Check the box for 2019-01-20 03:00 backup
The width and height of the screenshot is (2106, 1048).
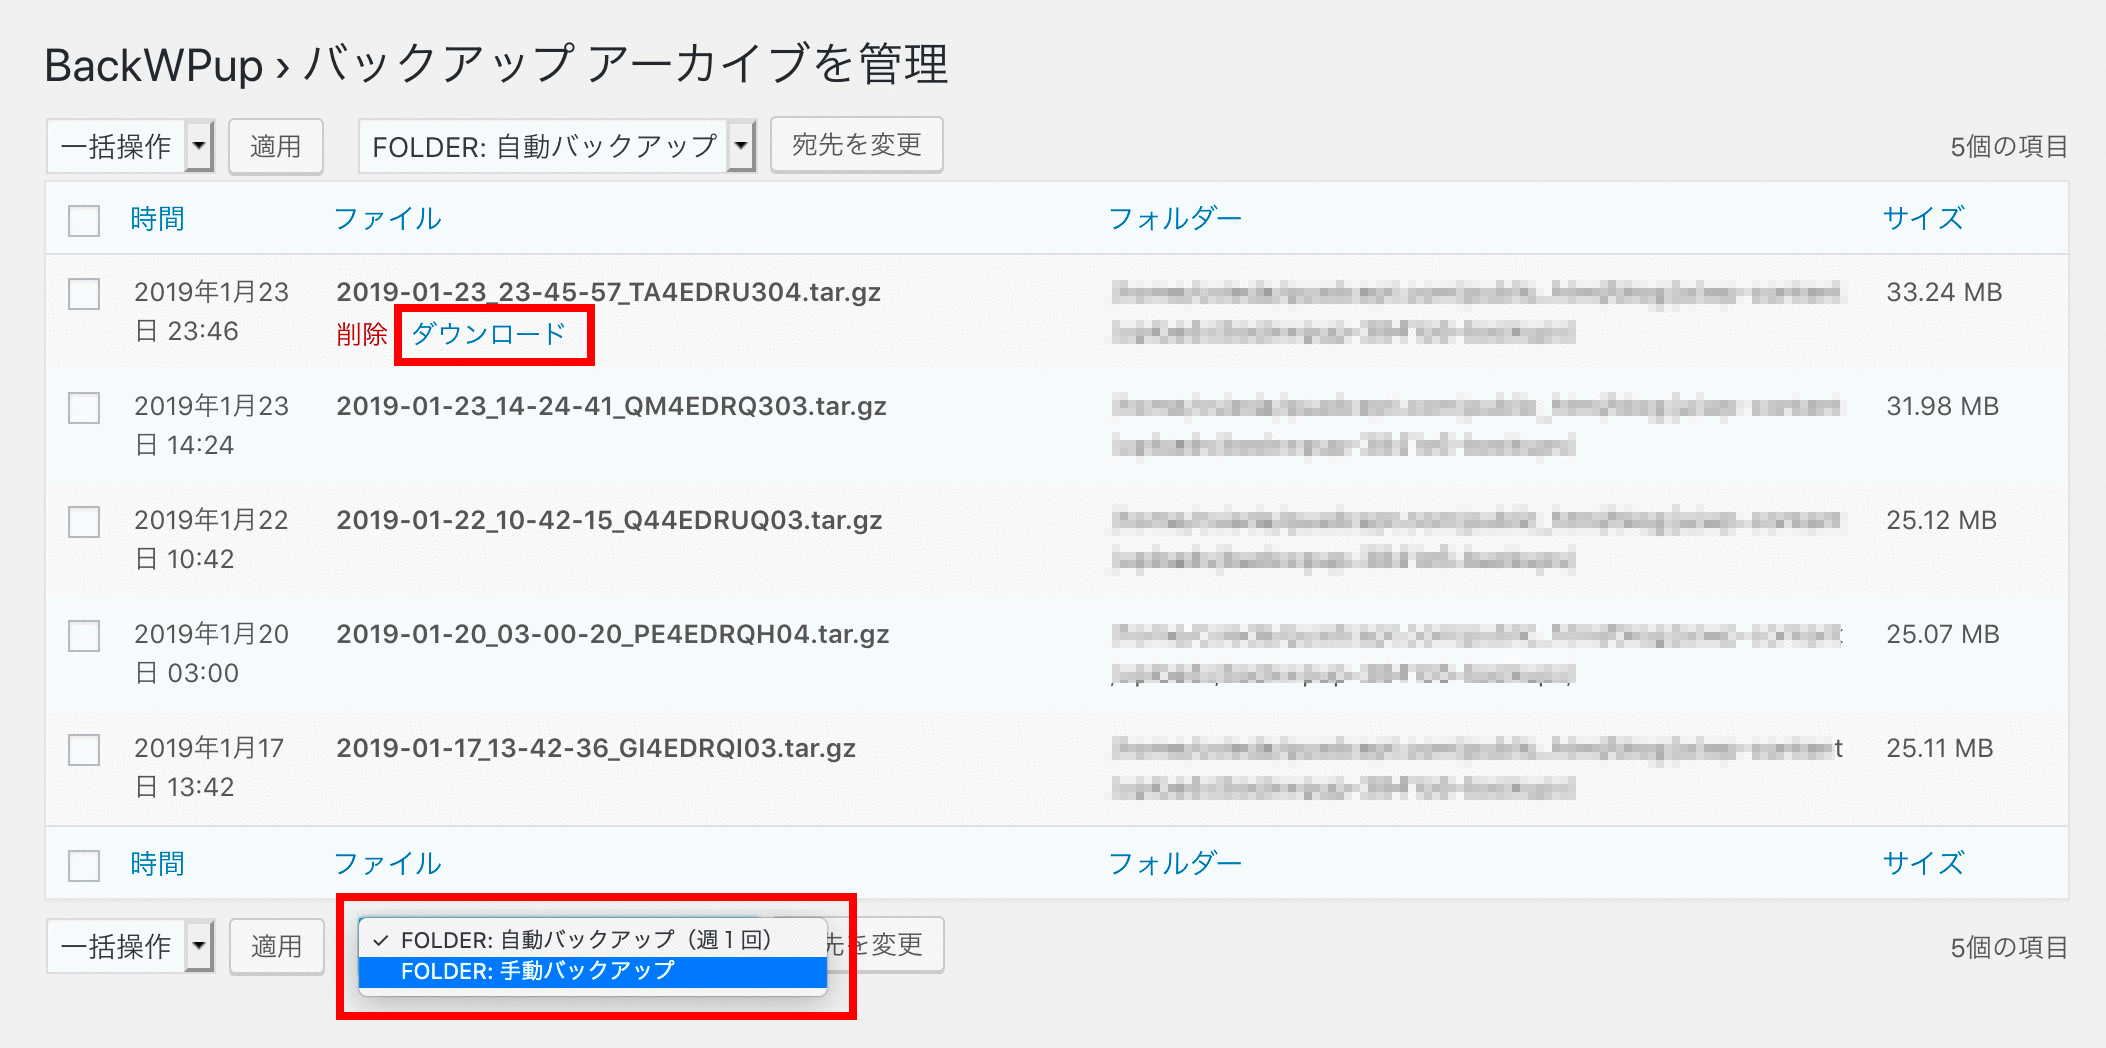tap(84, 636)
